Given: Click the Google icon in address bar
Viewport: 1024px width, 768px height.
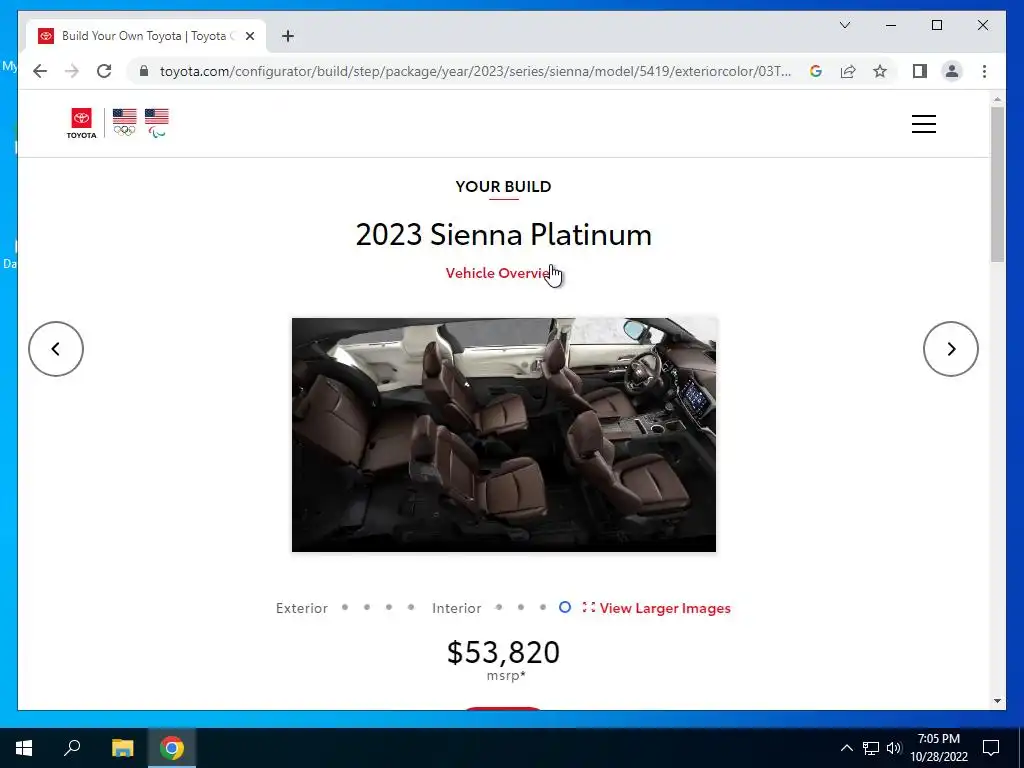Looking at the screenshot, I should click(x=816, y=71).
